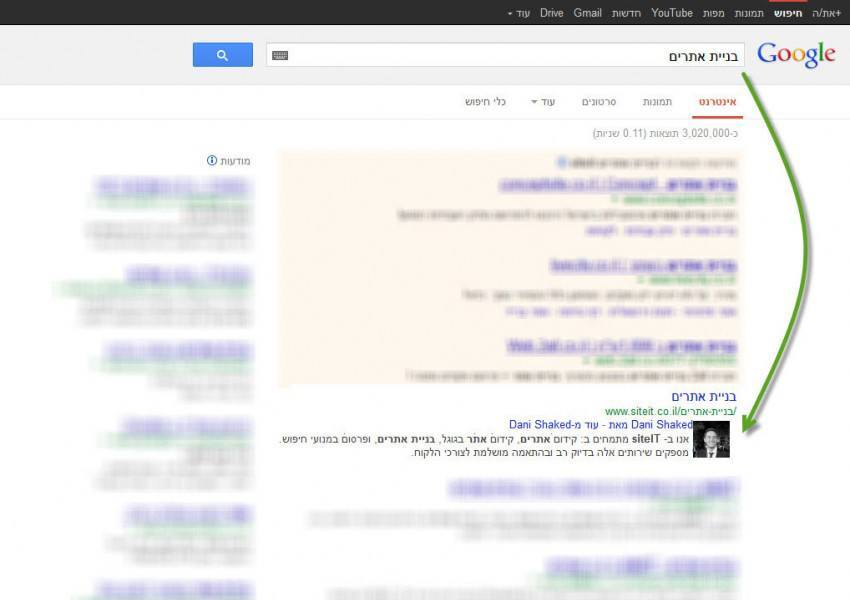Switch to the תמונות results tab

point(657,102)
